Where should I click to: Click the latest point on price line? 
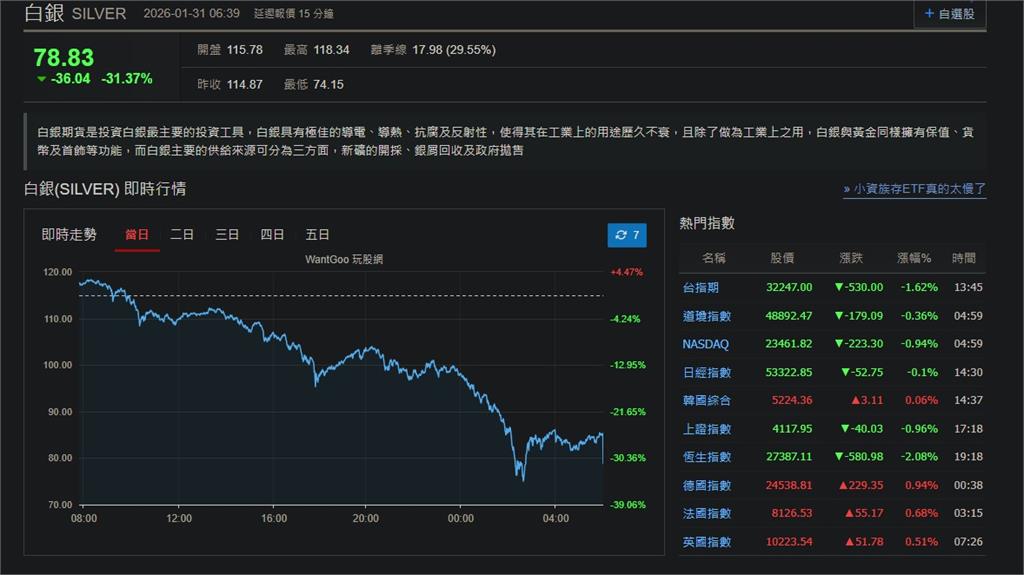(603, 463)
